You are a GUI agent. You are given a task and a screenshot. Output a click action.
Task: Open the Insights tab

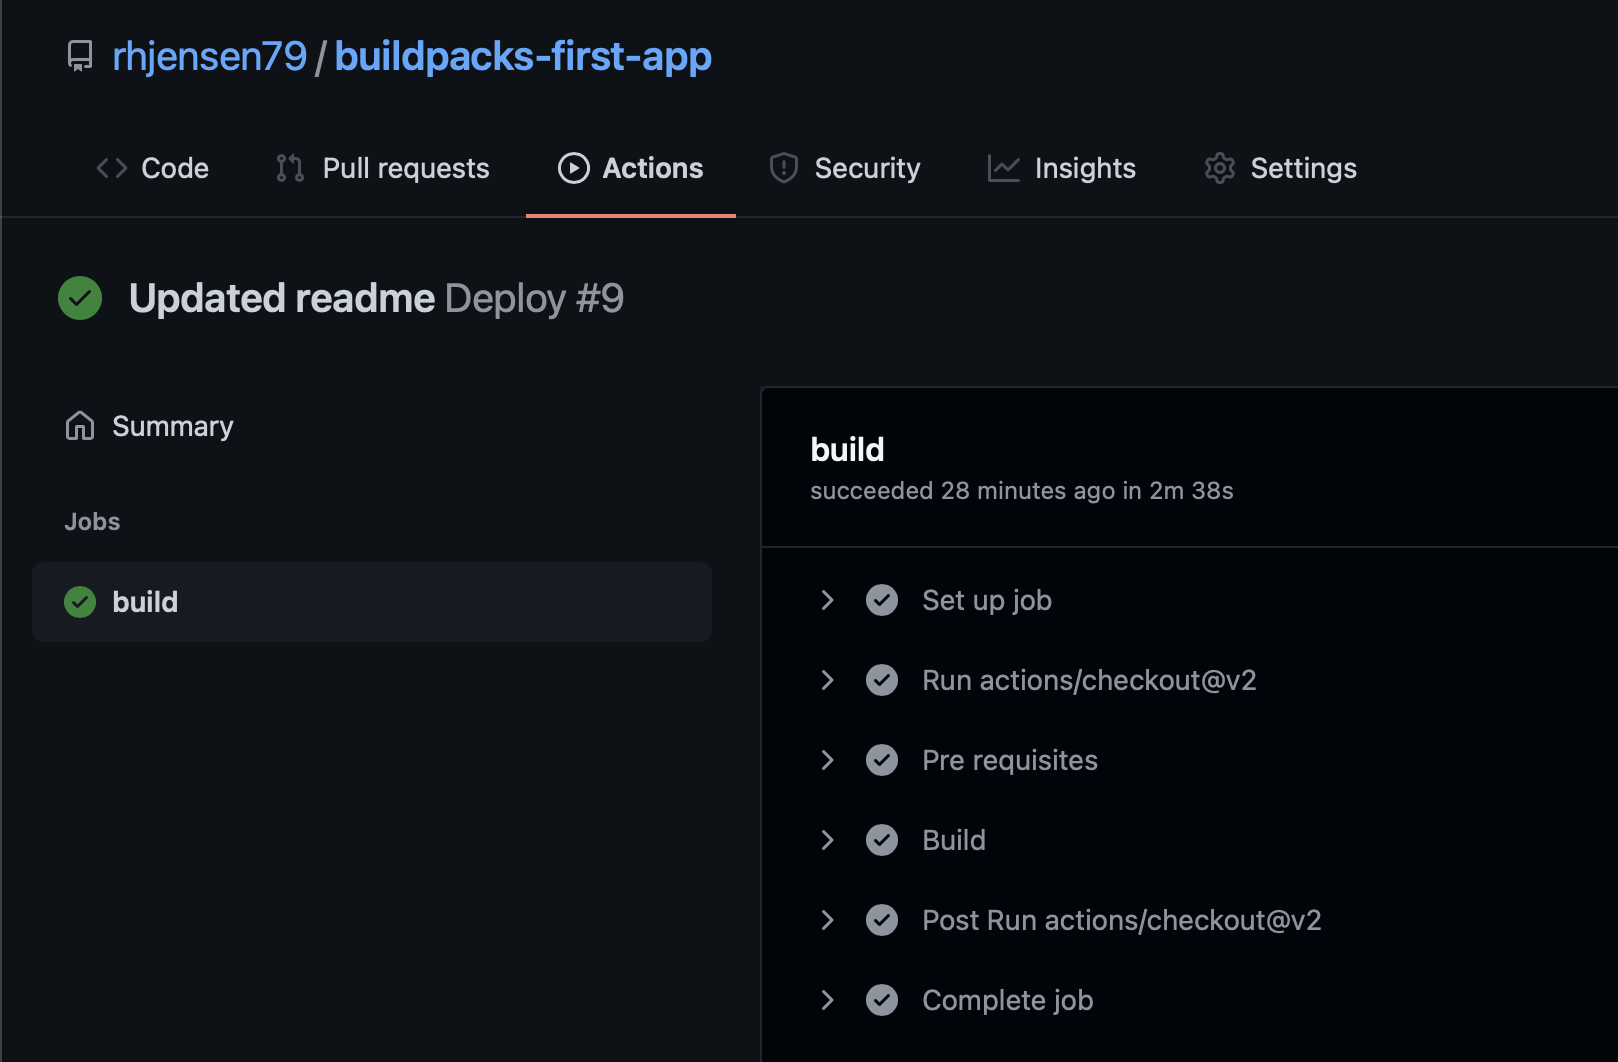[x=1062, y=168]
